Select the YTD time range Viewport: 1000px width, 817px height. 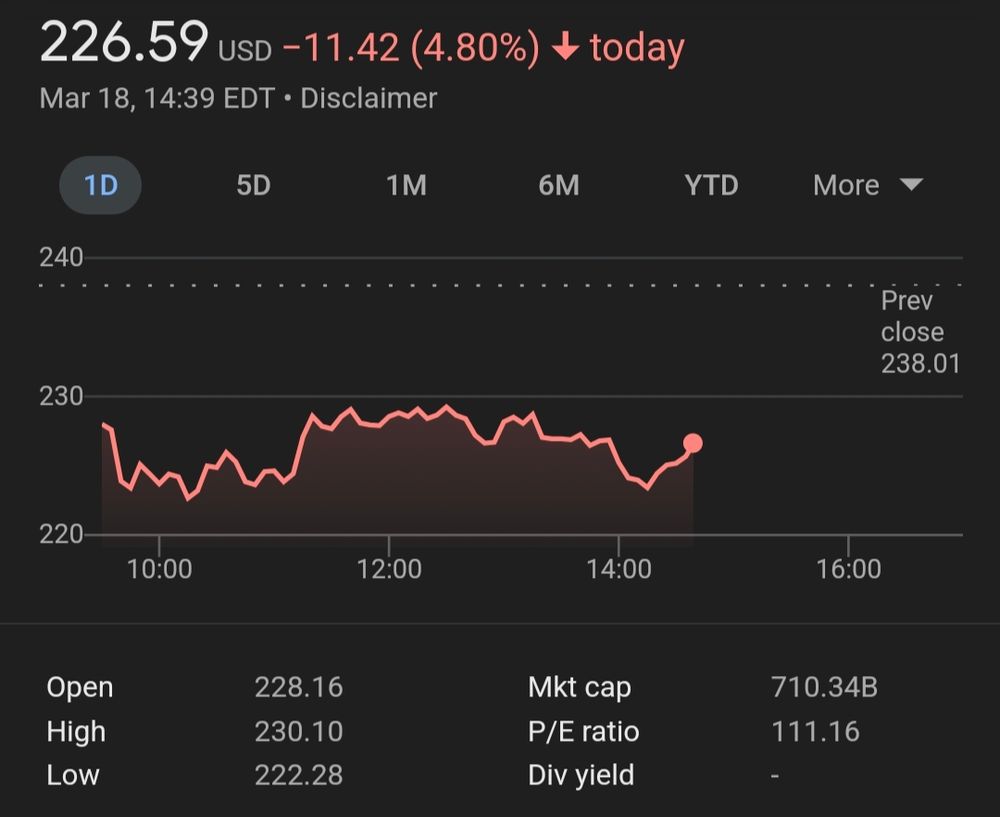pyautogui.click(x=711, y=186)
